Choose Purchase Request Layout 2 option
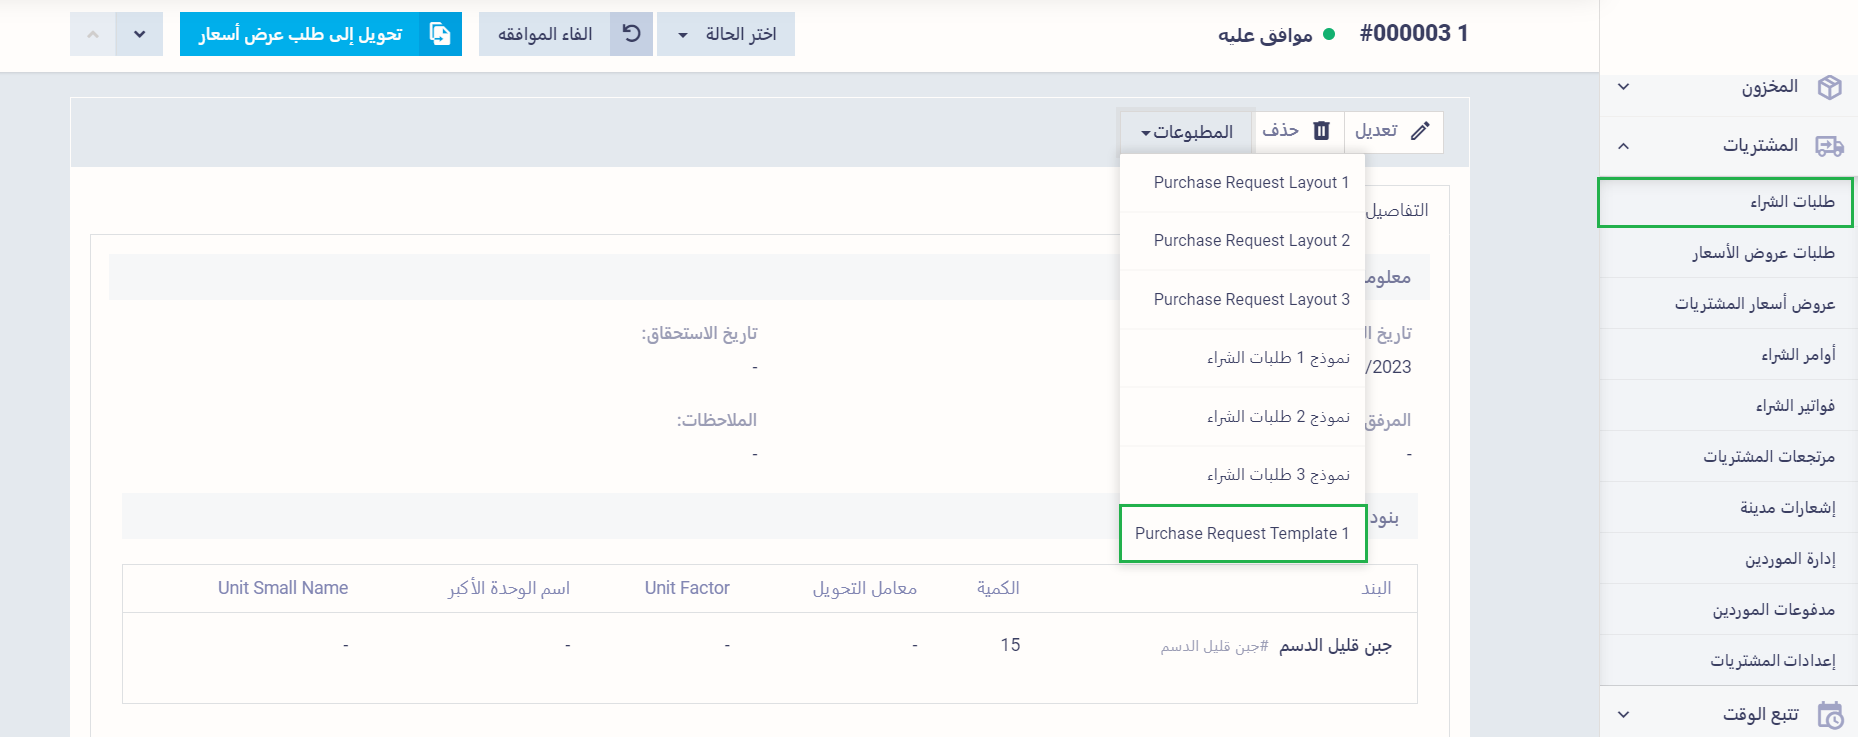Viewport: 1858px width, 737px height. click(x=1251, y=241)
